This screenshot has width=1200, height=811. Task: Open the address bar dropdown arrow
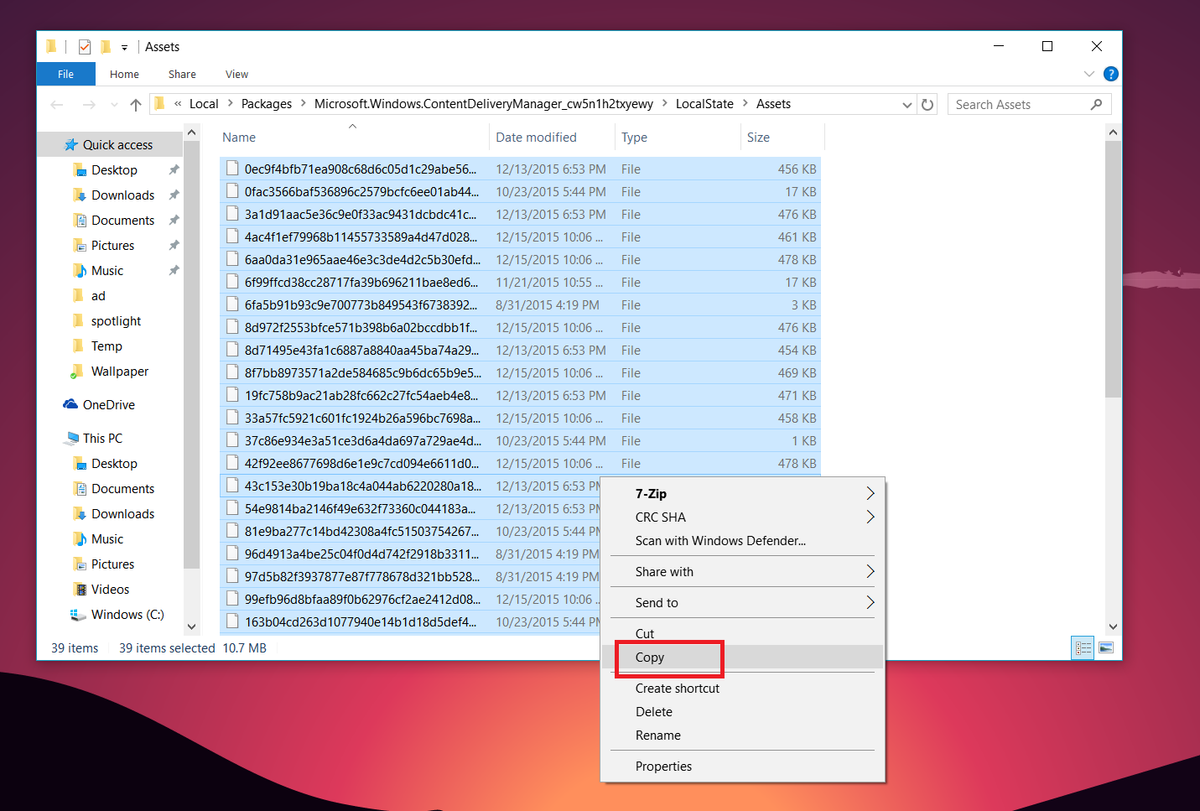907,103
